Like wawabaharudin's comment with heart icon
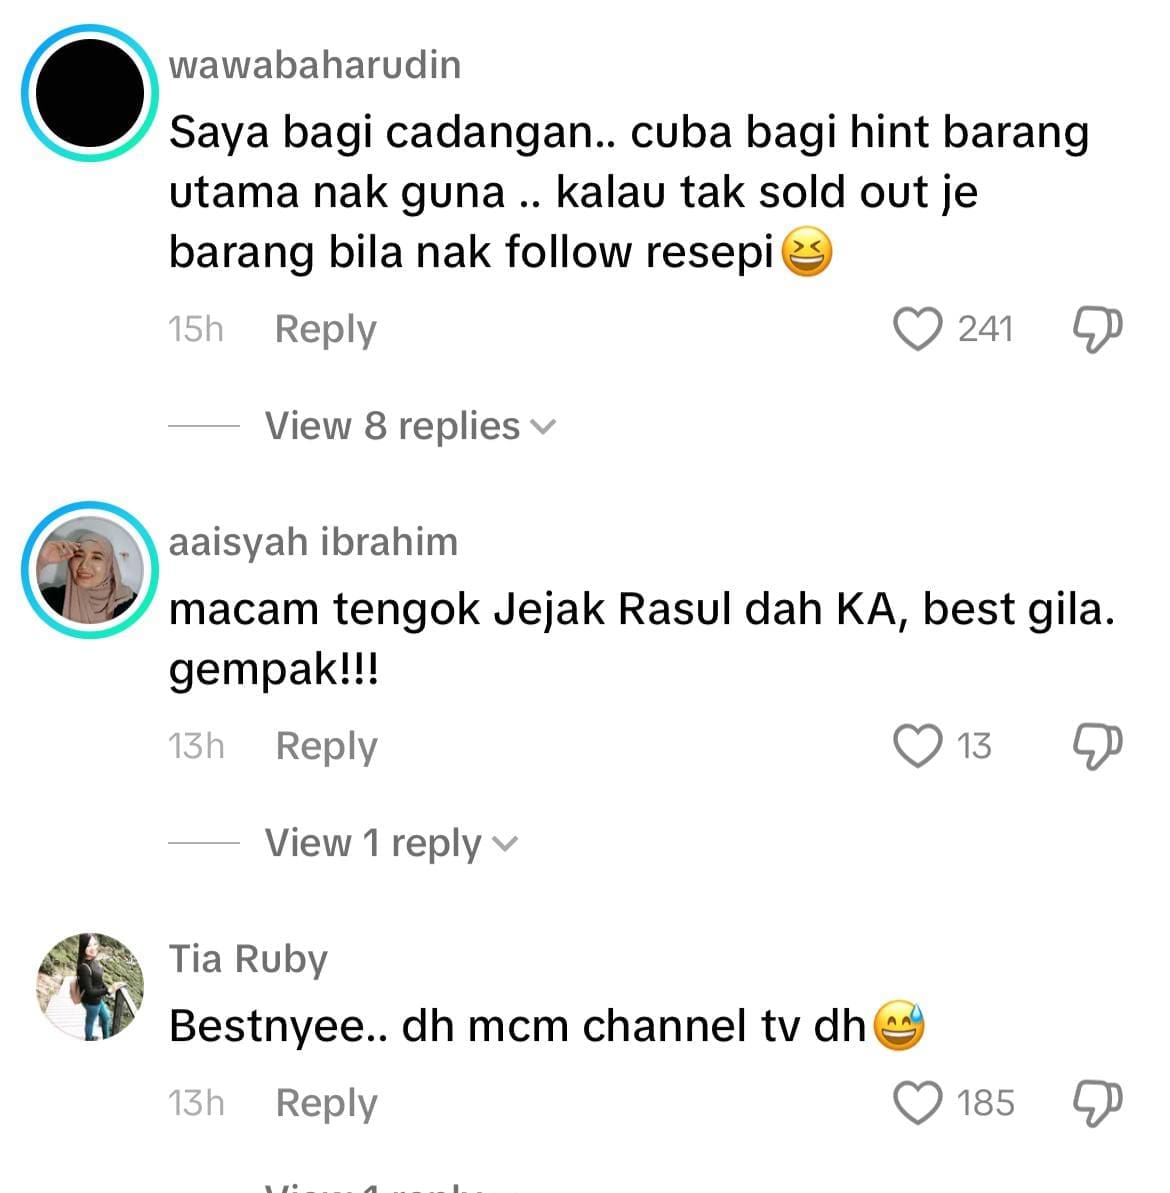The width and height of the screenshot is (1170, 1193). [917, 329]
